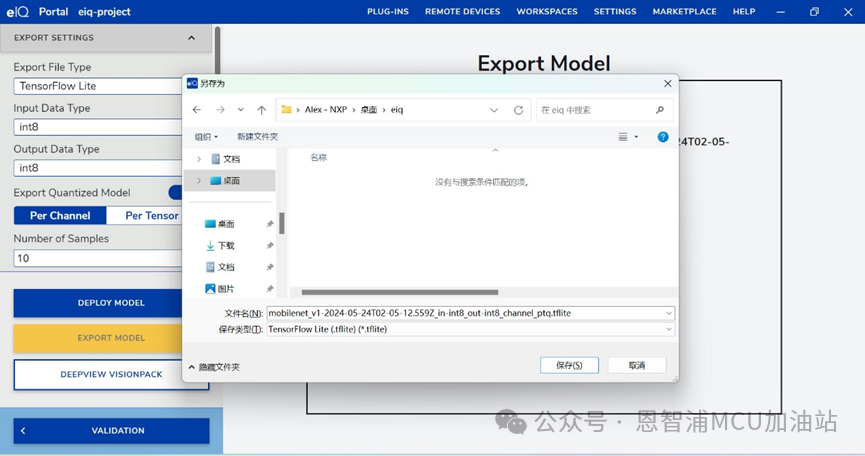Open the Input Data Type dropdown
The image size is (865, 456).
click(98, 127)
